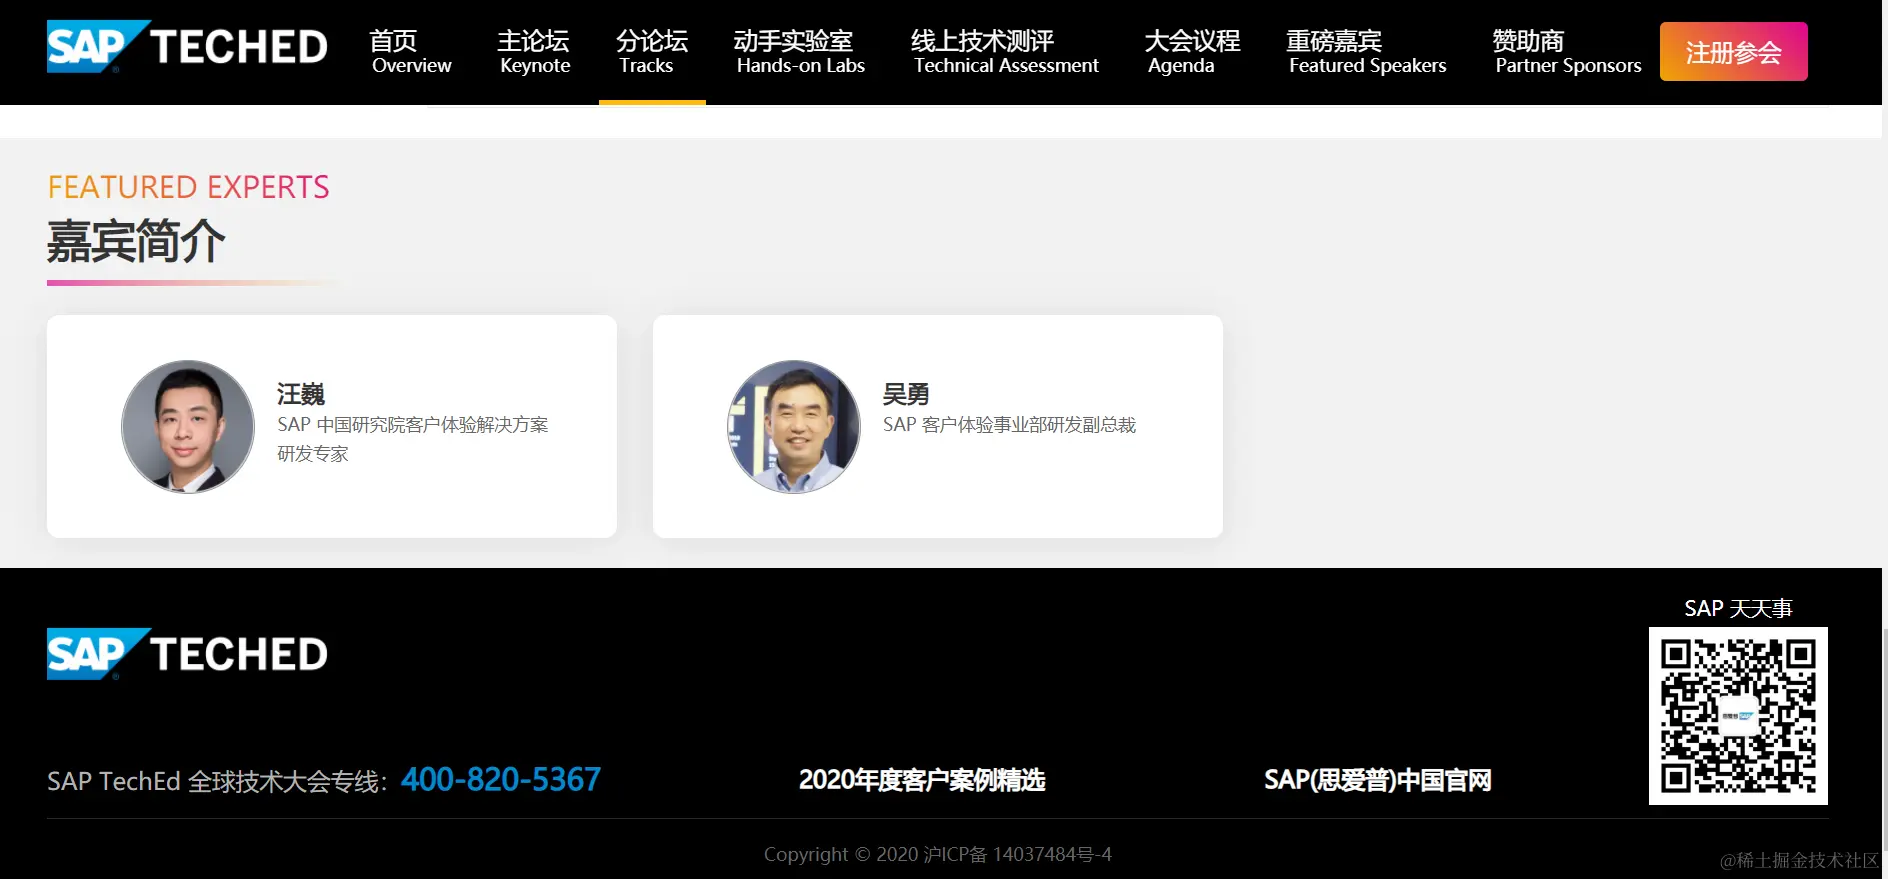The width and height of the screenshot is (1888, 879).
Task: Open 重磅嘉宾 Featured Speakers
Action: click(x=1367, y=52)
